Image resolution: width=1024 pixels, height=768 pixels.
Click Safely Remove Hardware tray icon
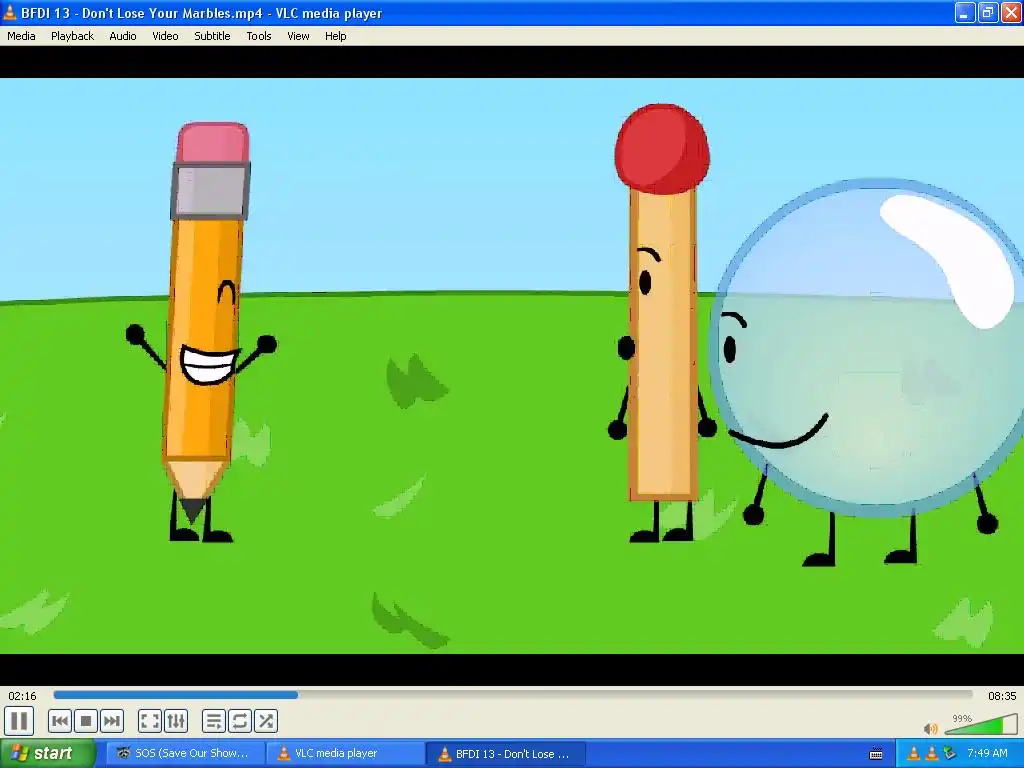point(950,754)
